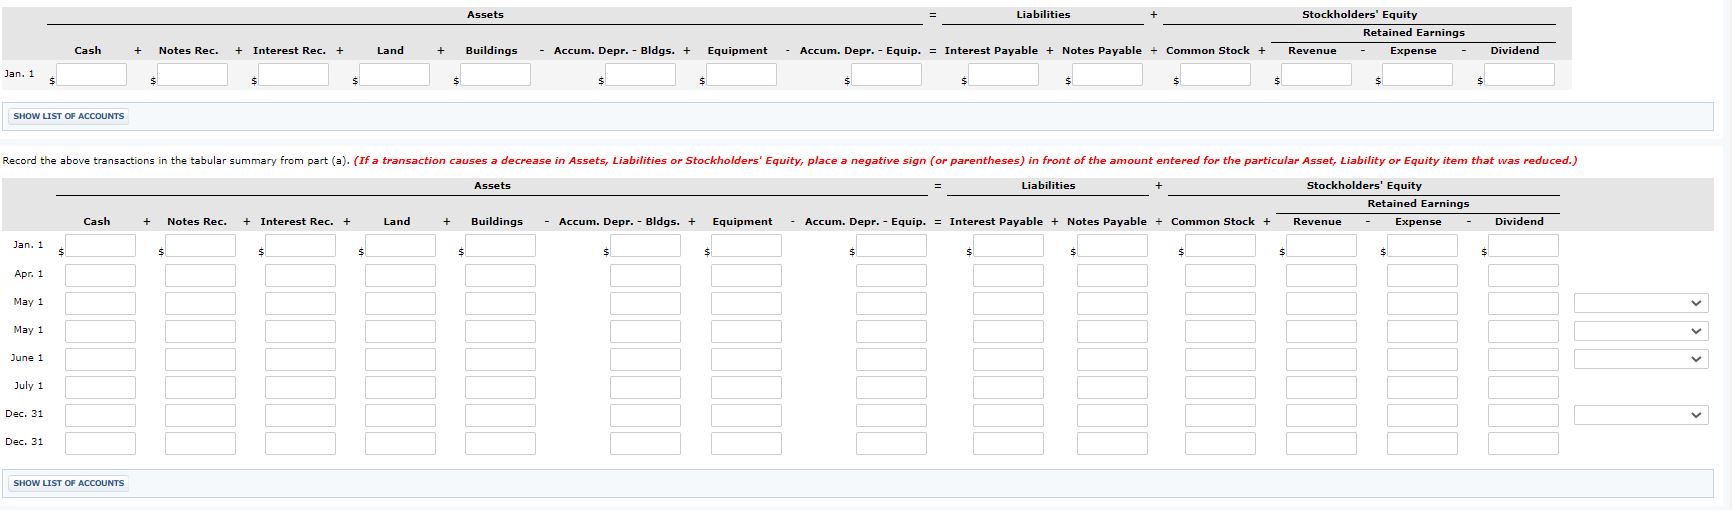This screenshot has width=1732, height=510.
Task: Click the upper Show List of Accounts button
Action: pyautogui.click(x=69, y=116)
